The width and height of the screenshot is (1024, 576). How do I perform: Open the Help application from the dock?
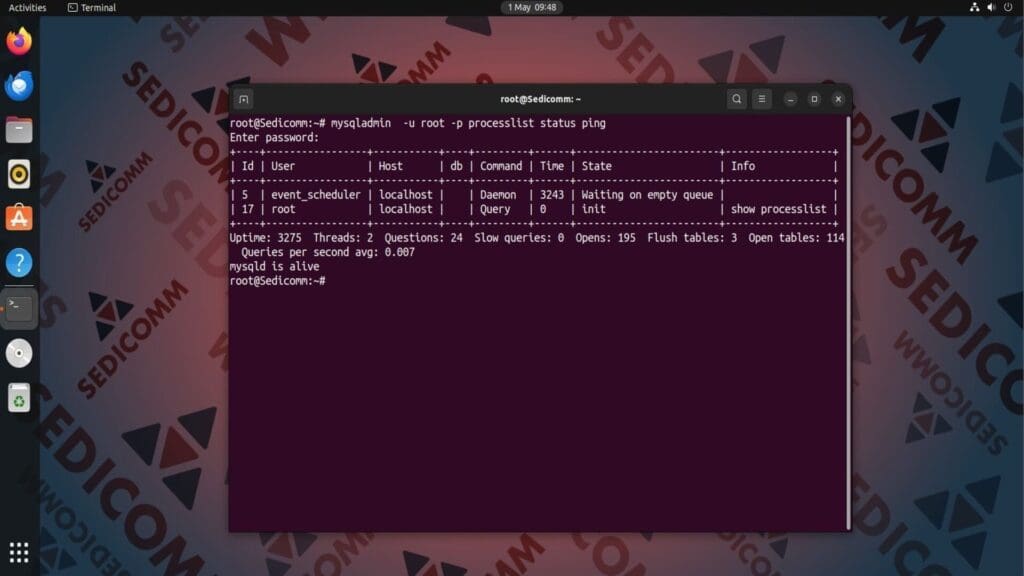(19, 262)
